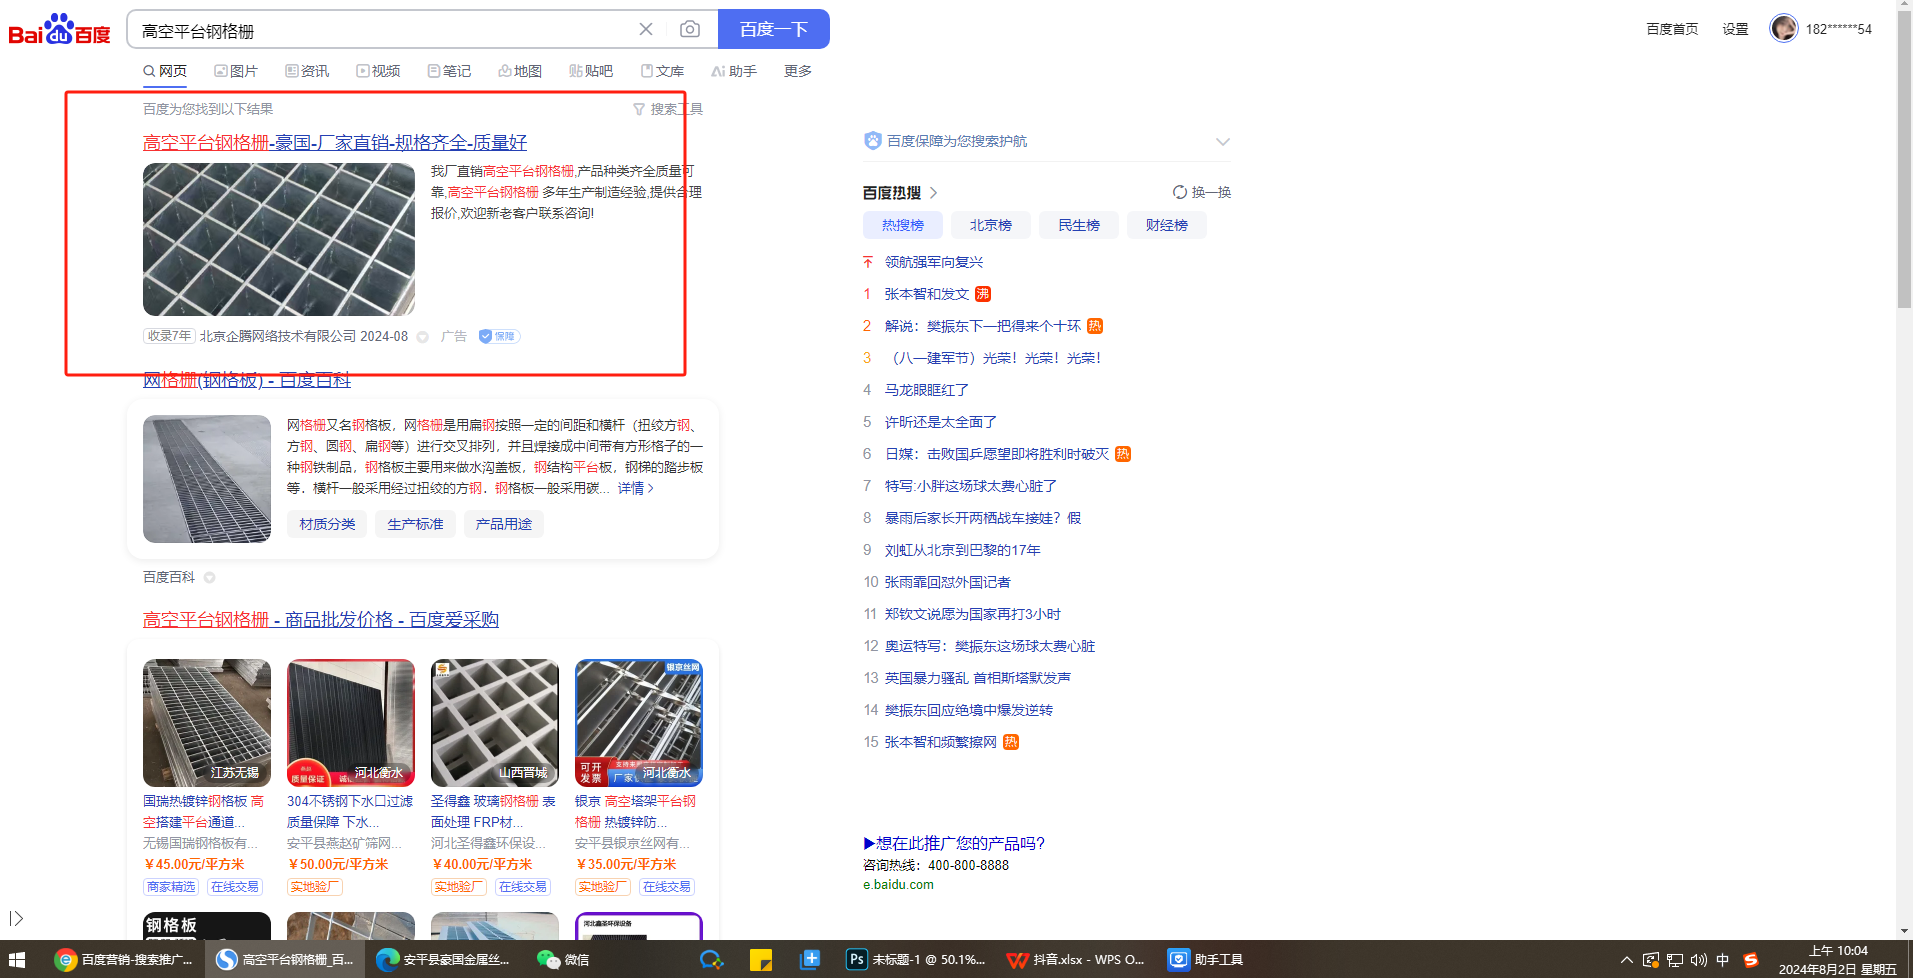Screen dimensions: 1913x978
Task: Switch to the 笔记 search tab
Action: point(449,71)
